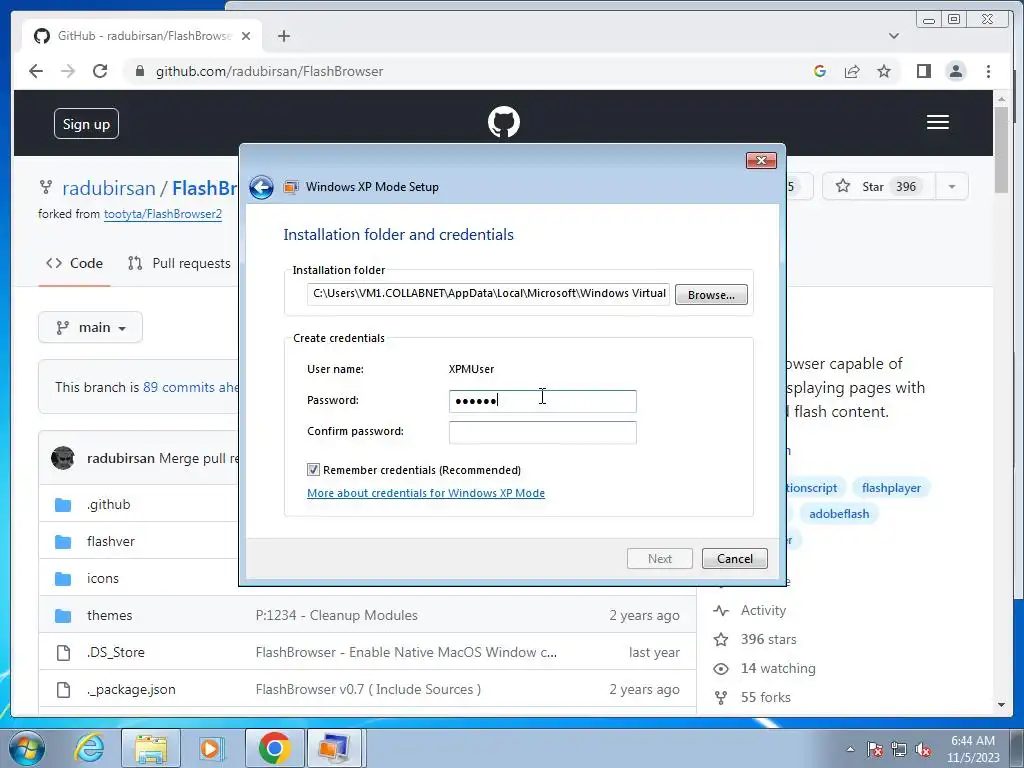Image resolution: width=1024 pixels, height=768 pixels.
Task: Launch Internet Explorer from taskbar
Action: pos(89,748)
